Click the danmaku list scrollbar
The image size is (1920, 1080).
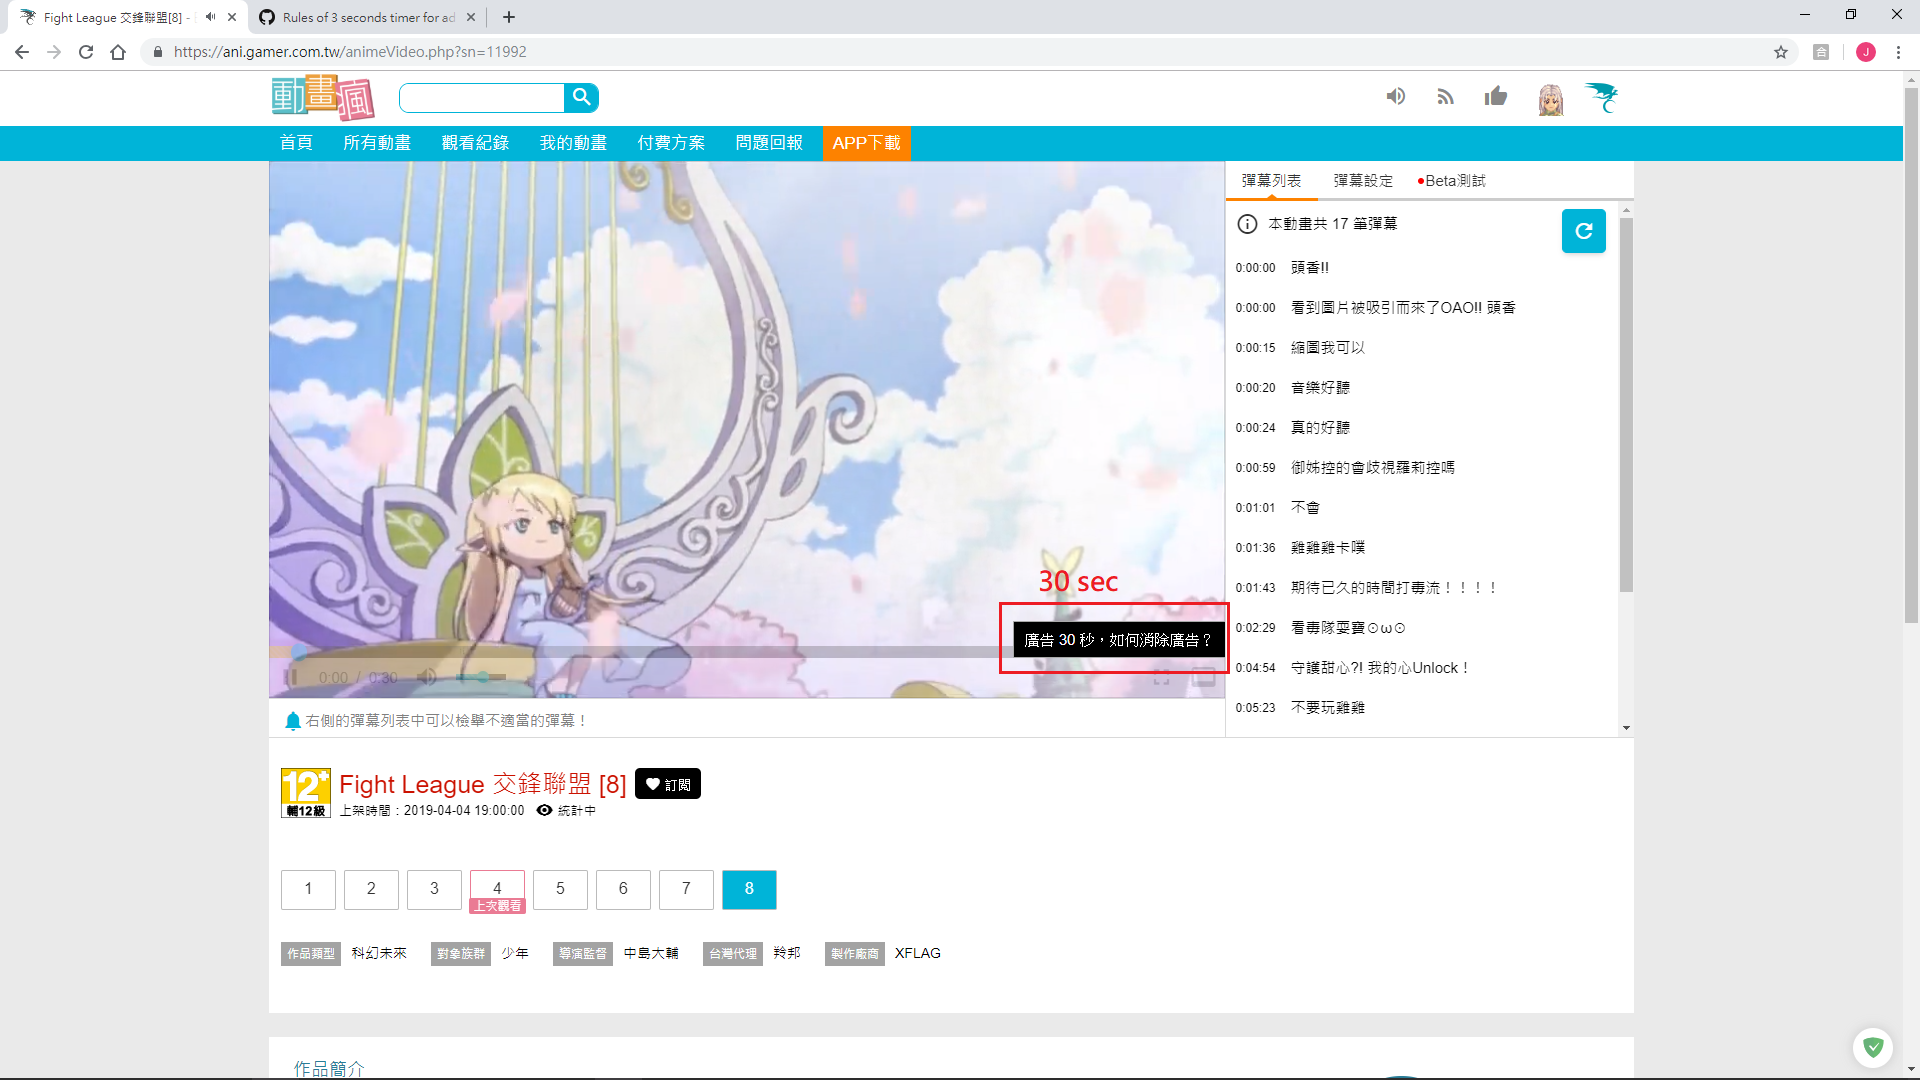tap(1626, 404)
